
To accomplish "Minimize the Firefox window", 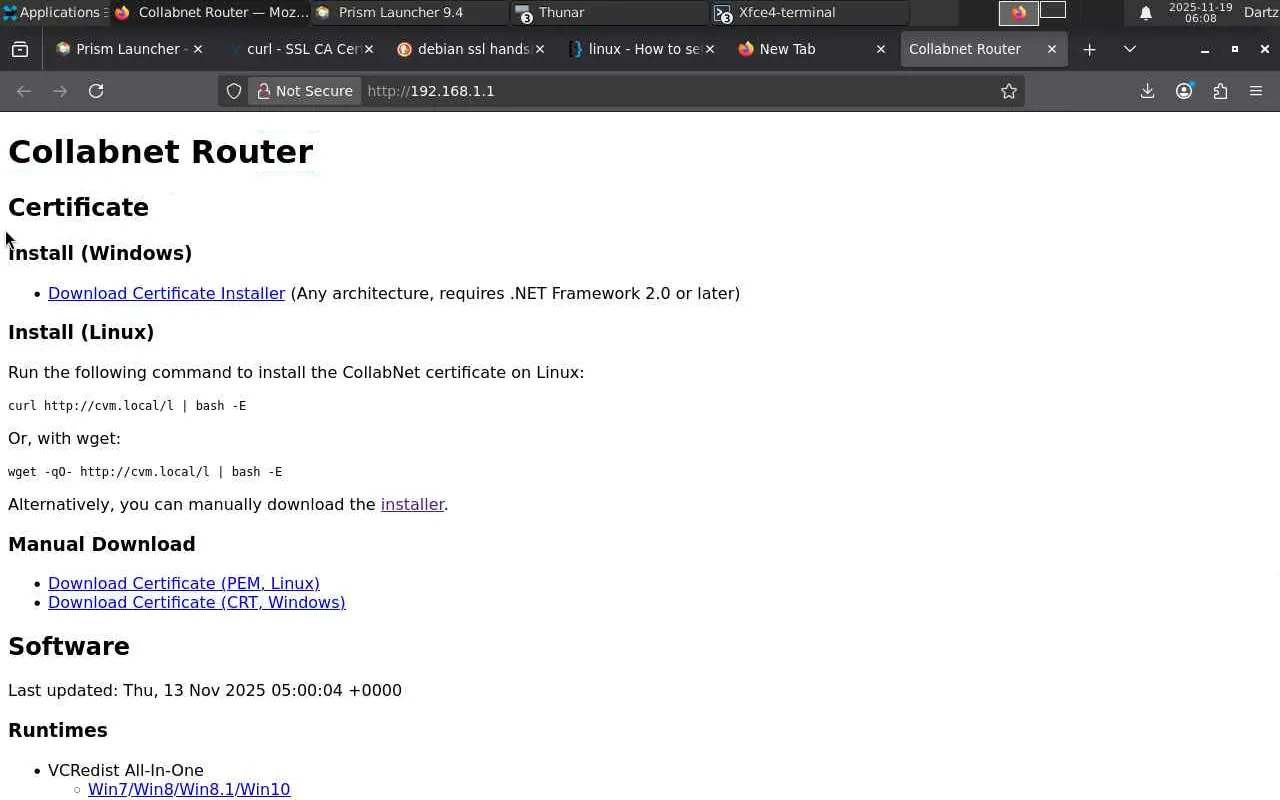I will click(x=1205, y=49).
